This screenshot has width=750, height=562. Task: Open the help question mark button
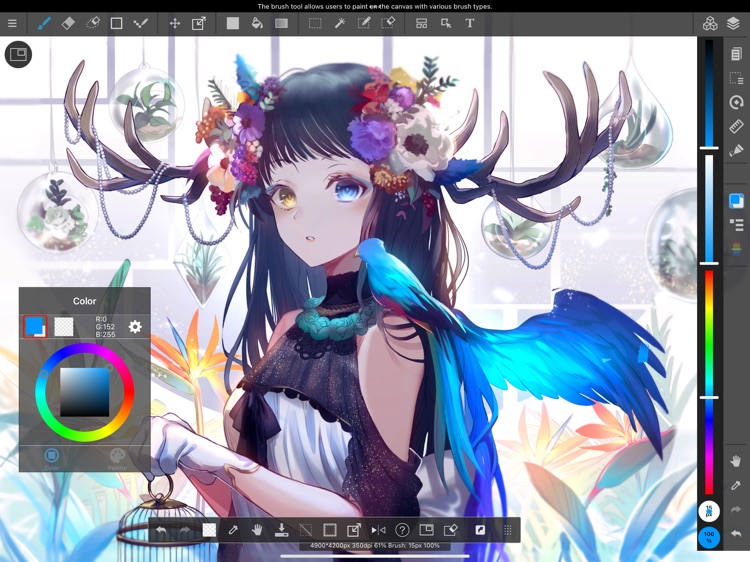pos(402,530)
